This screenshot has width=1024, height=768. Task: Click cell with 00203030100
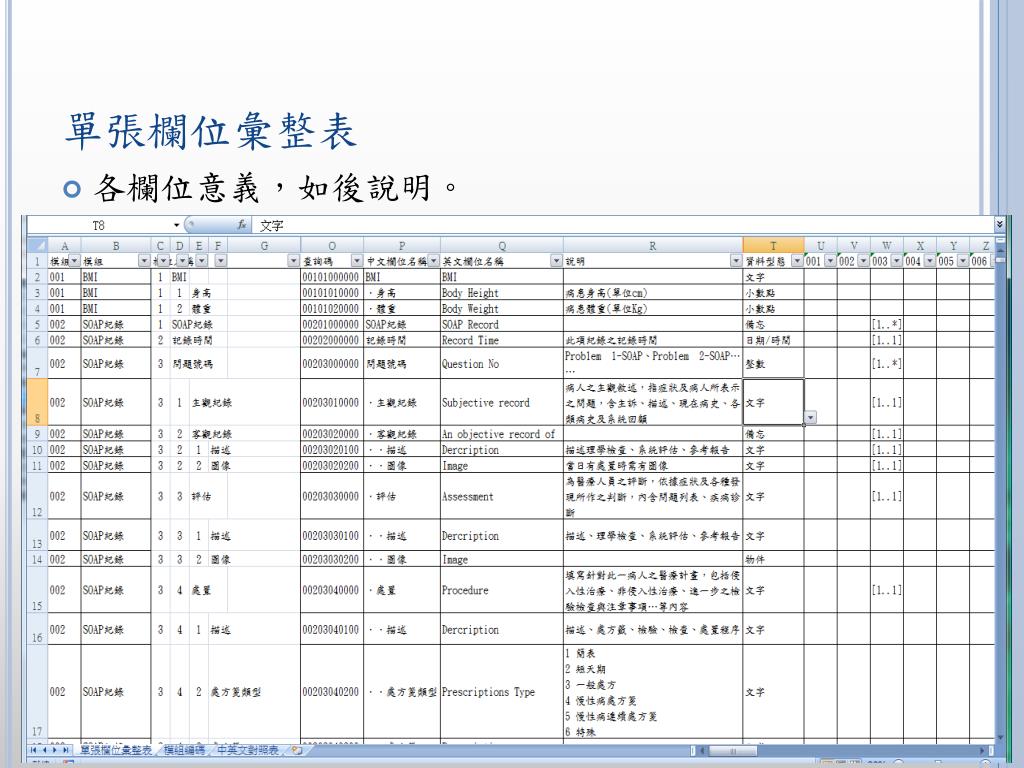(x=332, y=536)
